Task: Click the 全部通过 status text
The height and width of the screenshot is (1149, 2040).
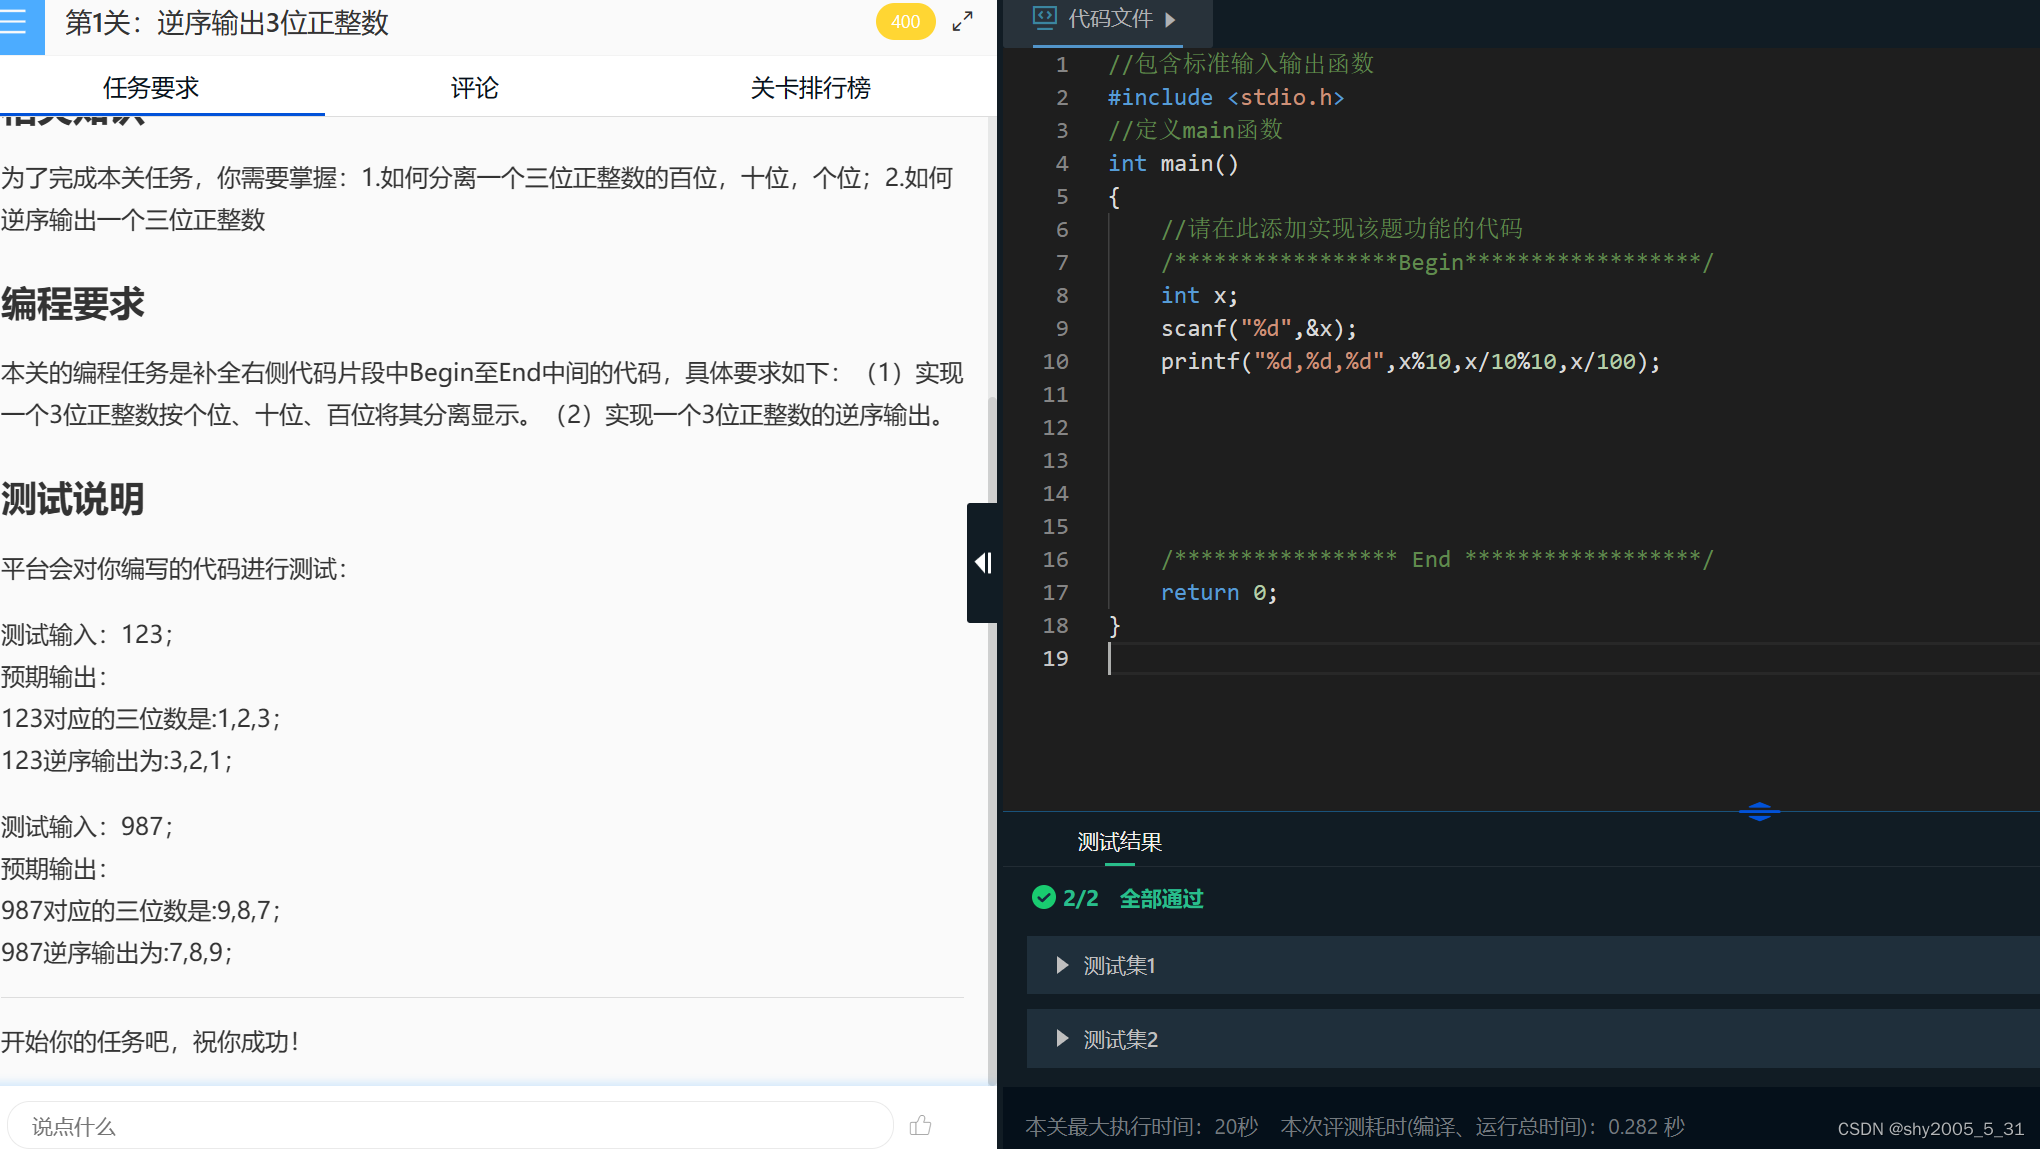Action: pos(1161,898)
